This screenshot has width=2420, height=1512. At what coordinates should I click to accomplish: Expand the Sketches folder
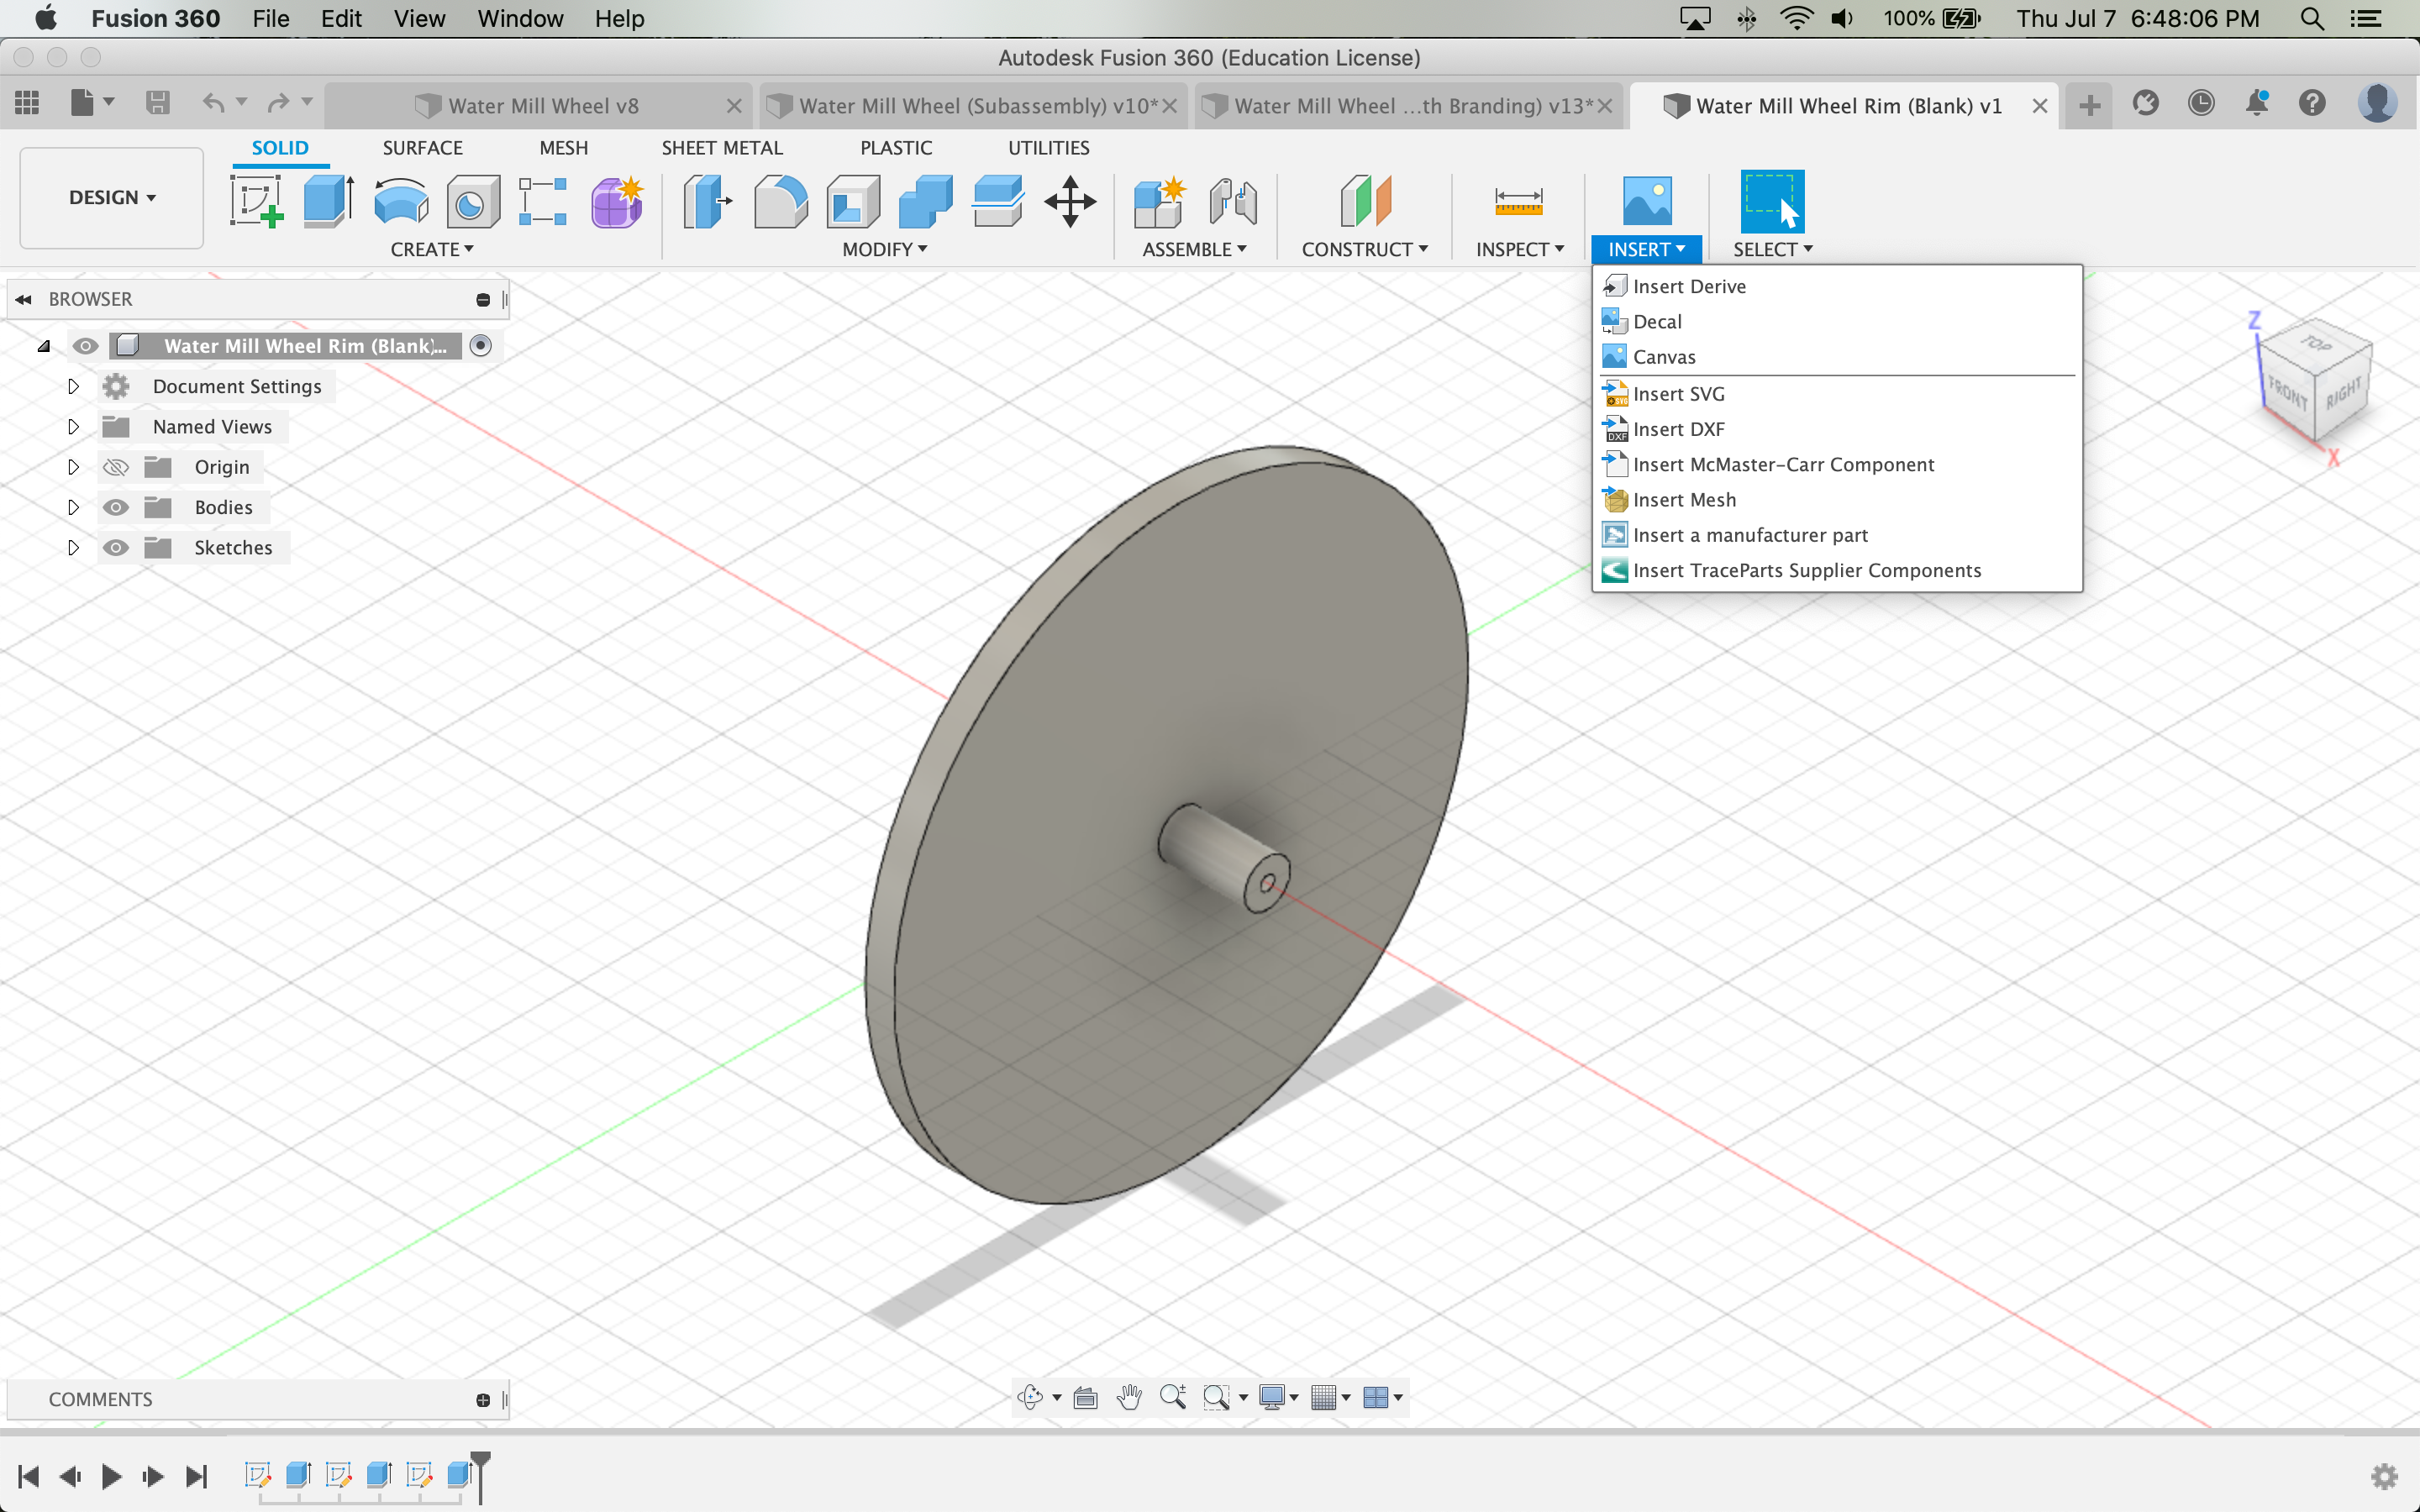point(73,548)
